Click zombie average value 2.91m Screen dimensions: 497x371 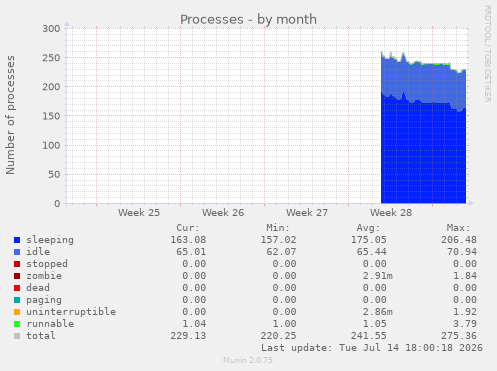(x=378, y=276)
